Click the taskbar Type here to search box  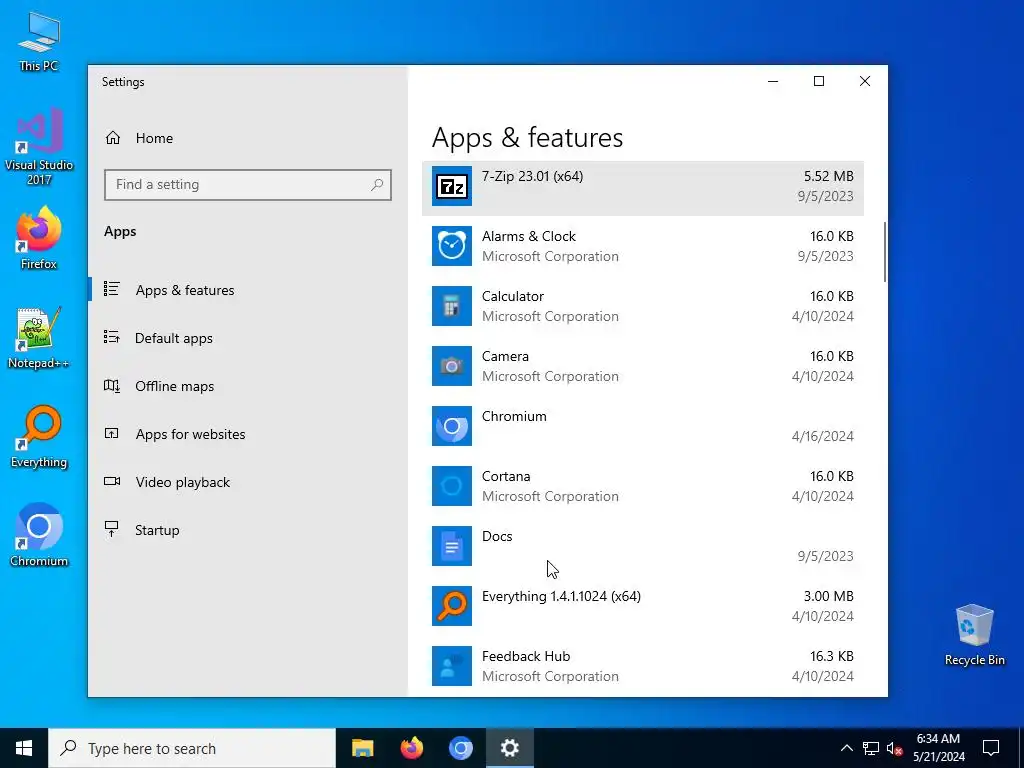[x=192, y=748]
